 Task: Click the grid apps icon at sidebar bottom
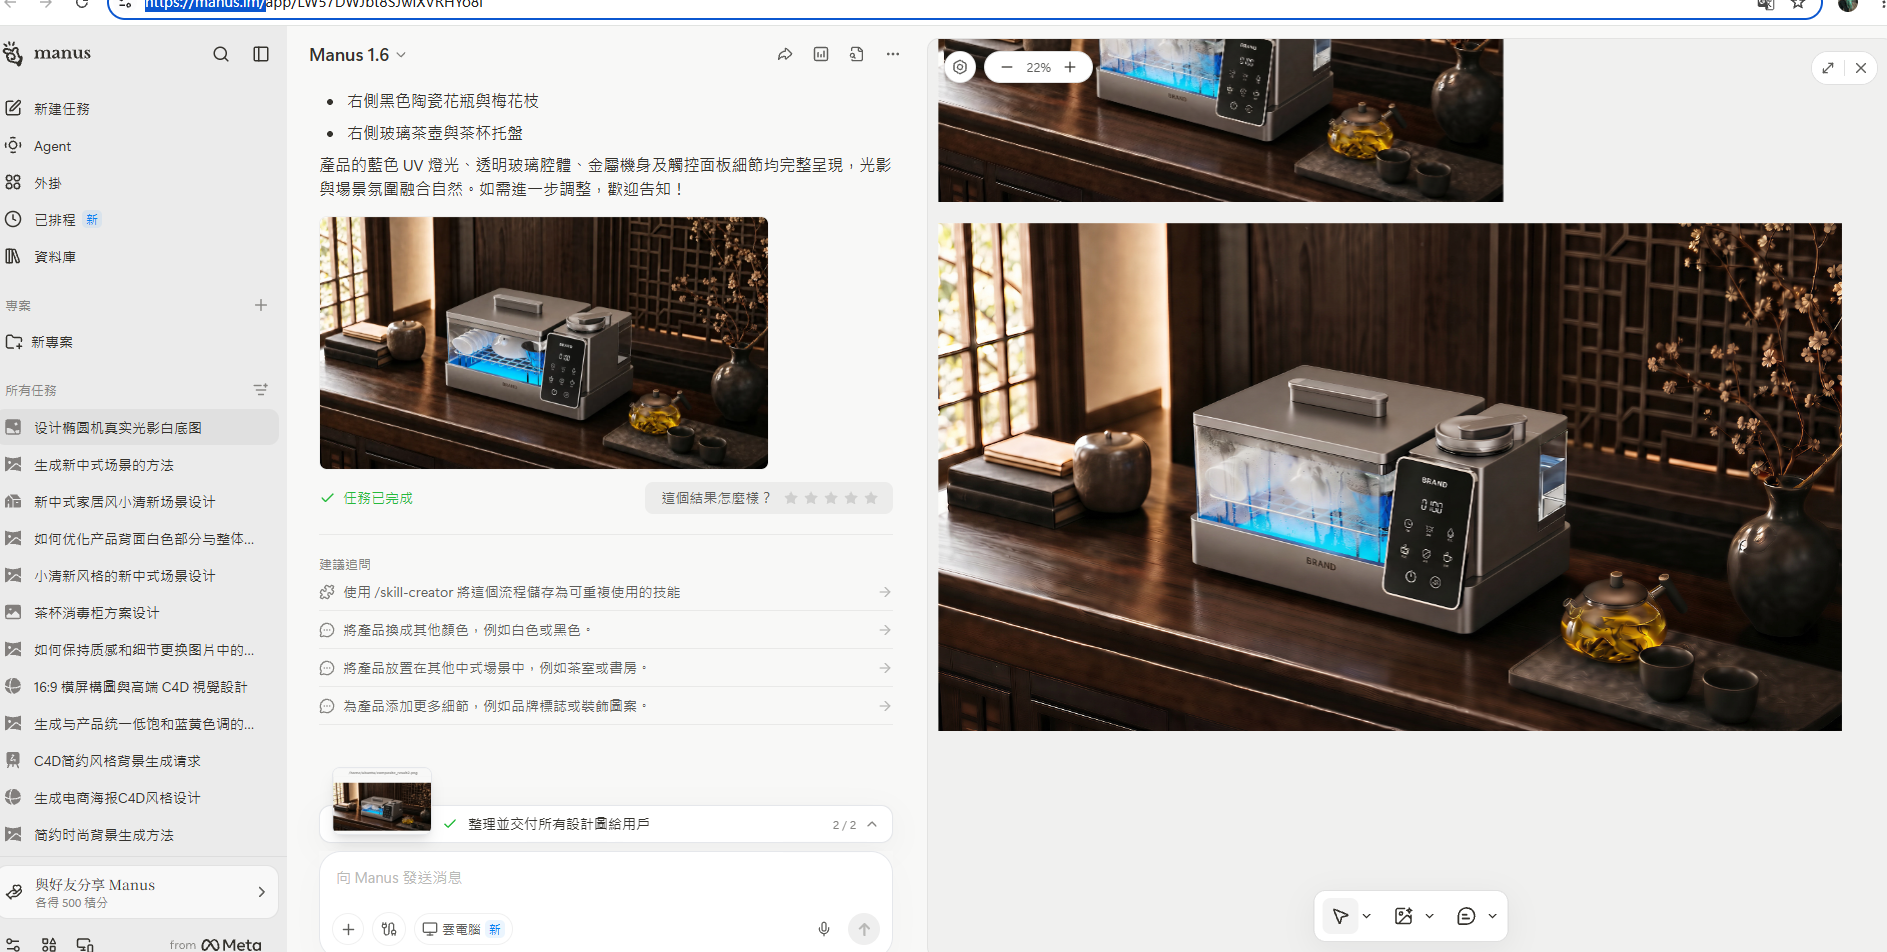point(49,944)
